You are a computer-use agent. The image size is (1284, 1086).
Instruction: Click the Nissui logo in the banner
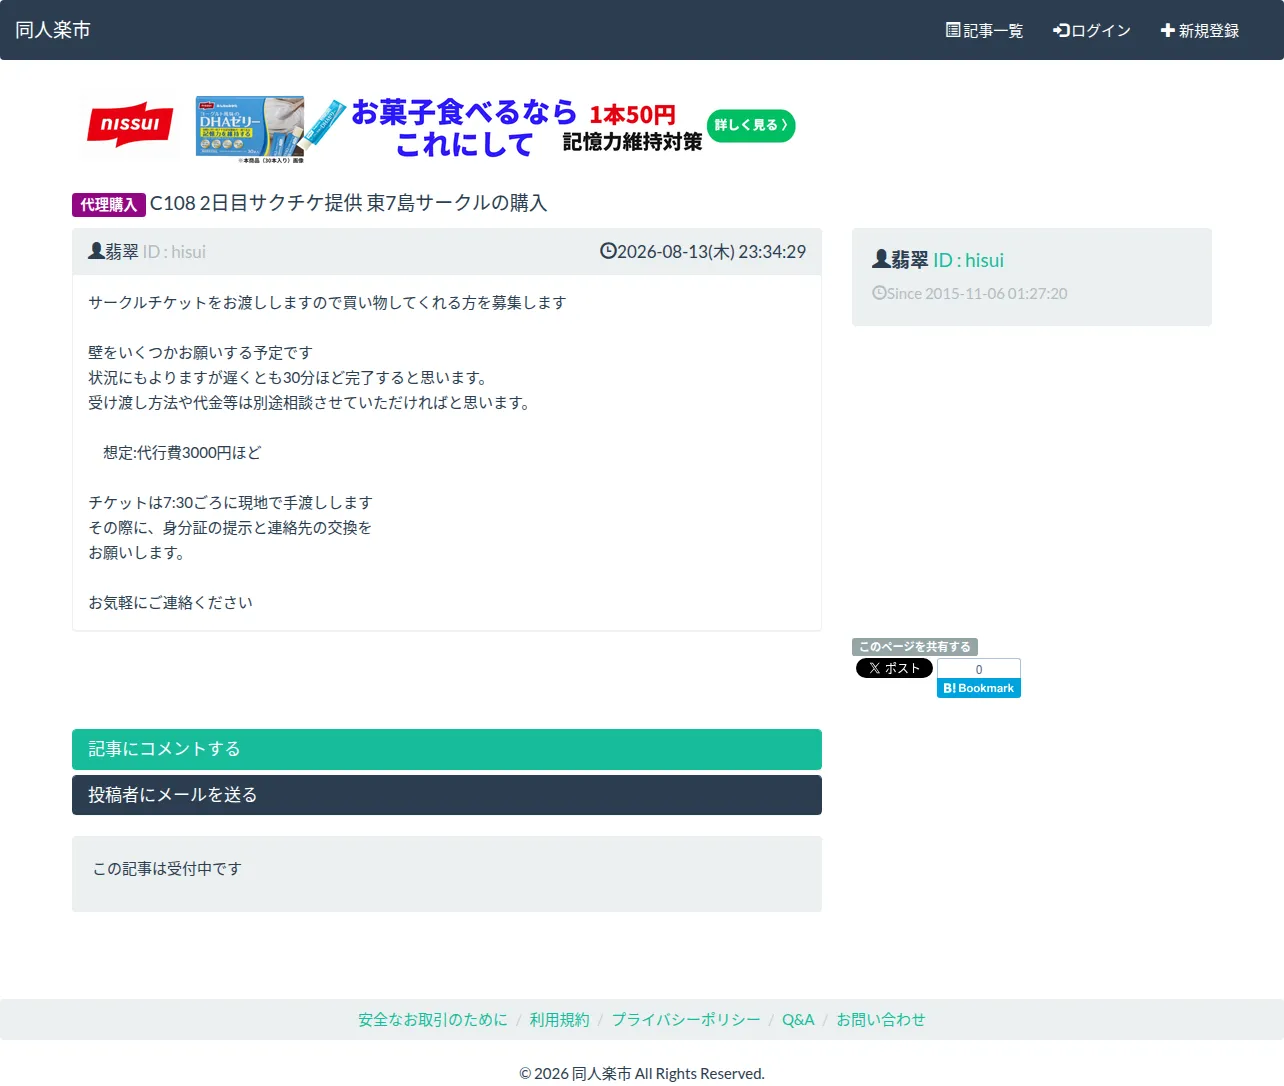pos(130,125)
